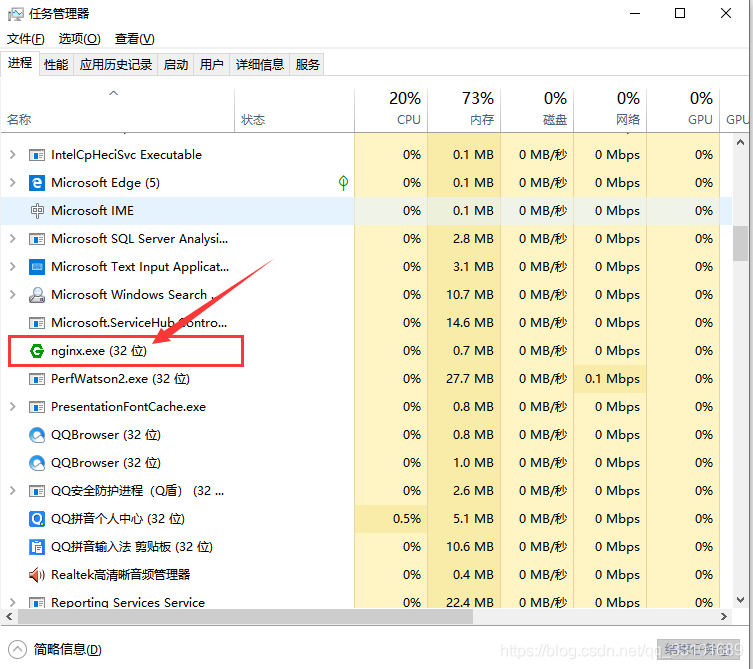
Task: Click the Microsoft Text Input Application icon
Action: [37, 267]
